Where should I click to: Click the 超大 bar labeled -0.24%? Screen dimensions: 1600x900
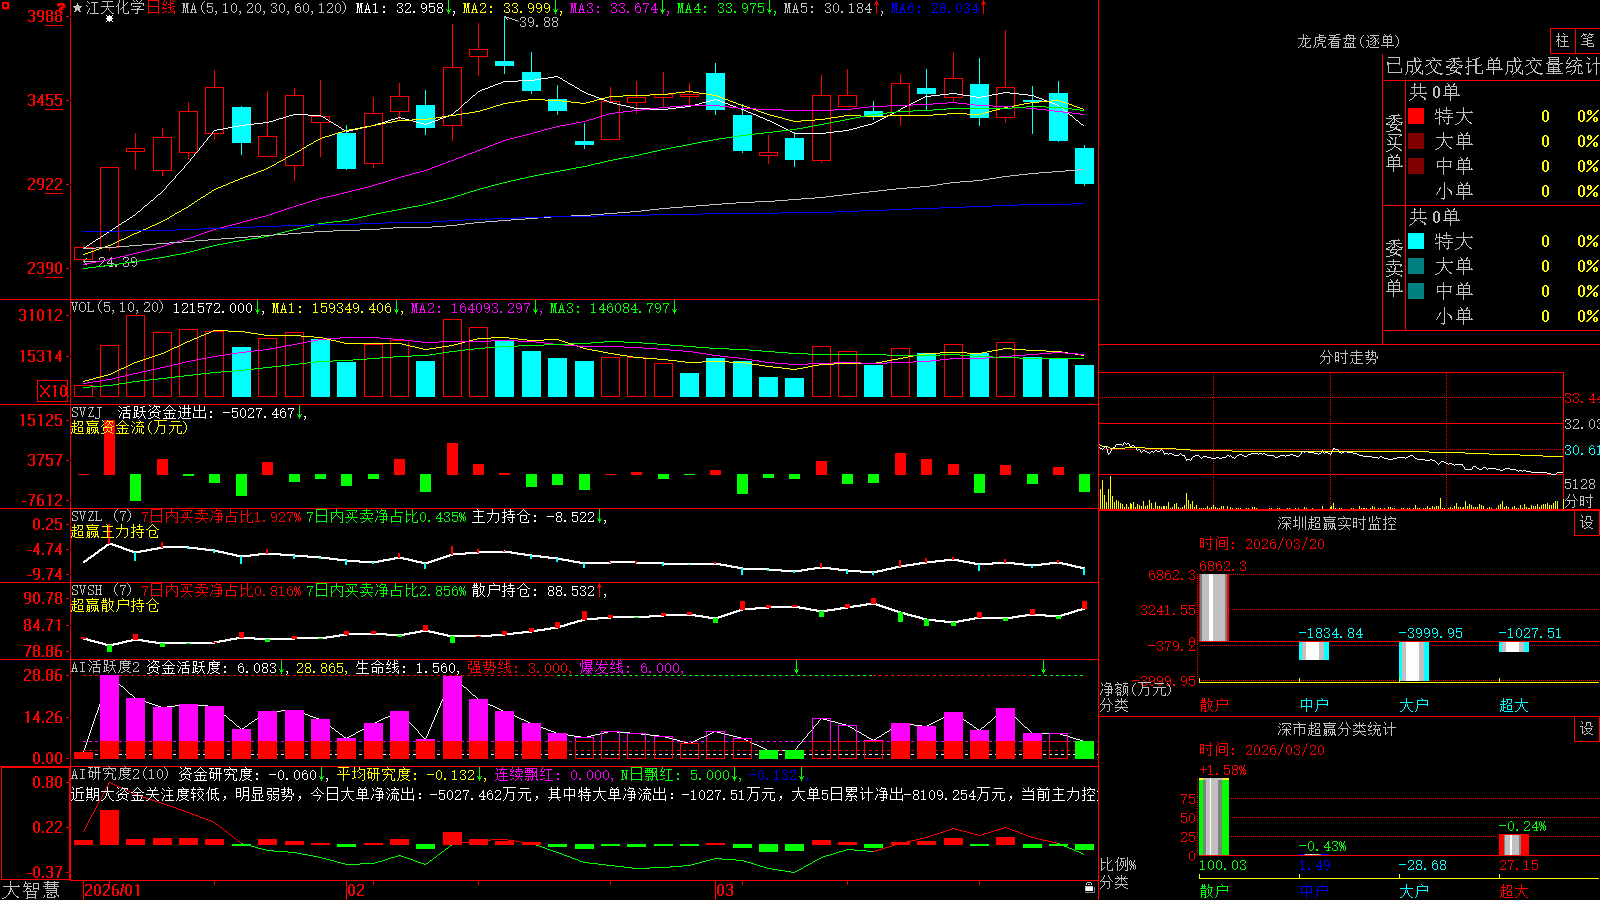click(x=1514, y=844)
